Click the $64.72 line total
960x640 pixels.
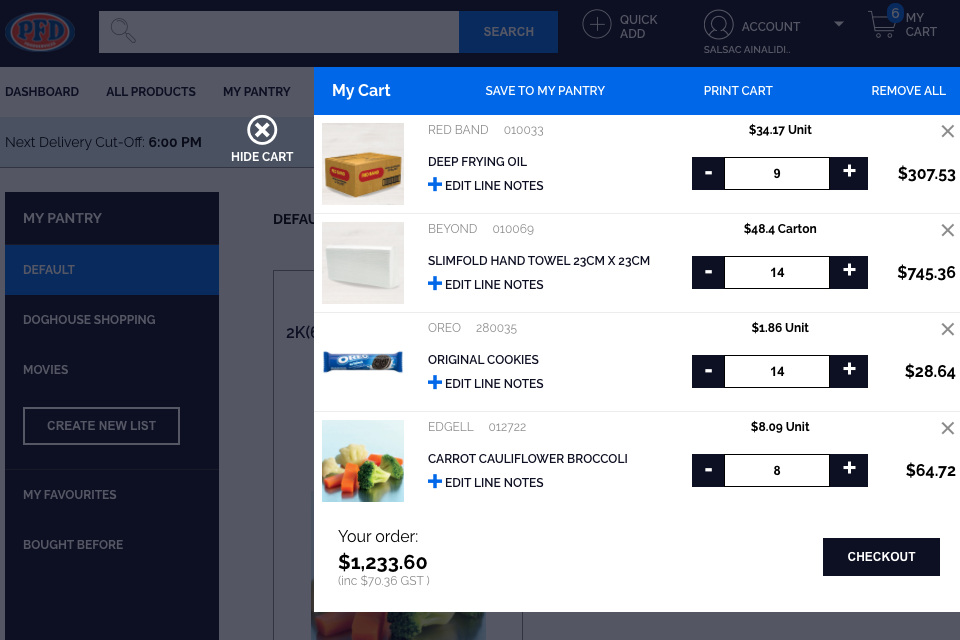coord(931,470)
